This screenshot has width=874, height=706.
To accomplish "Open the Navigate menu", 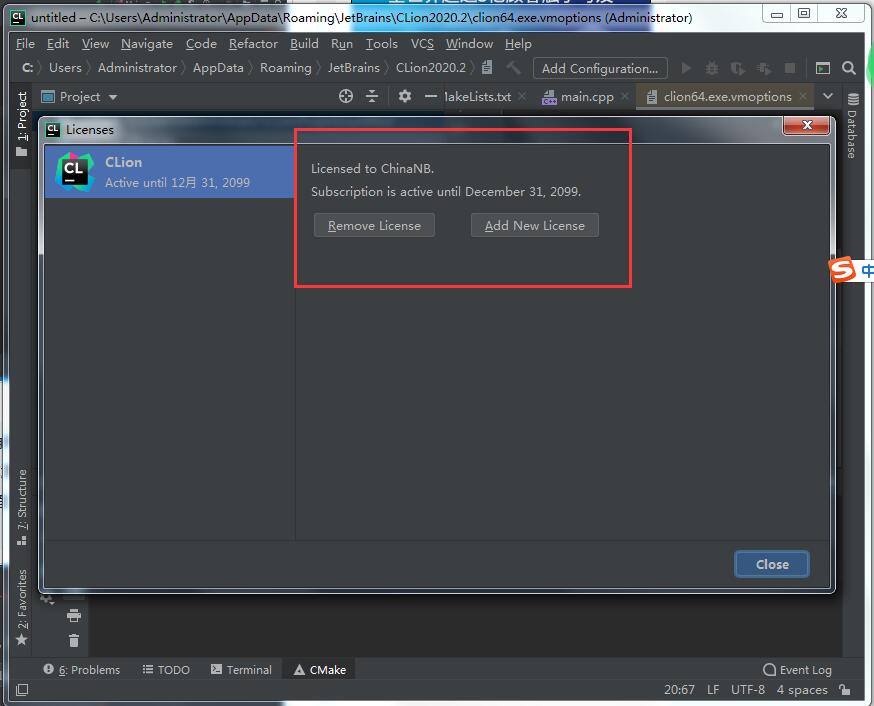I will tap(147, 44).
